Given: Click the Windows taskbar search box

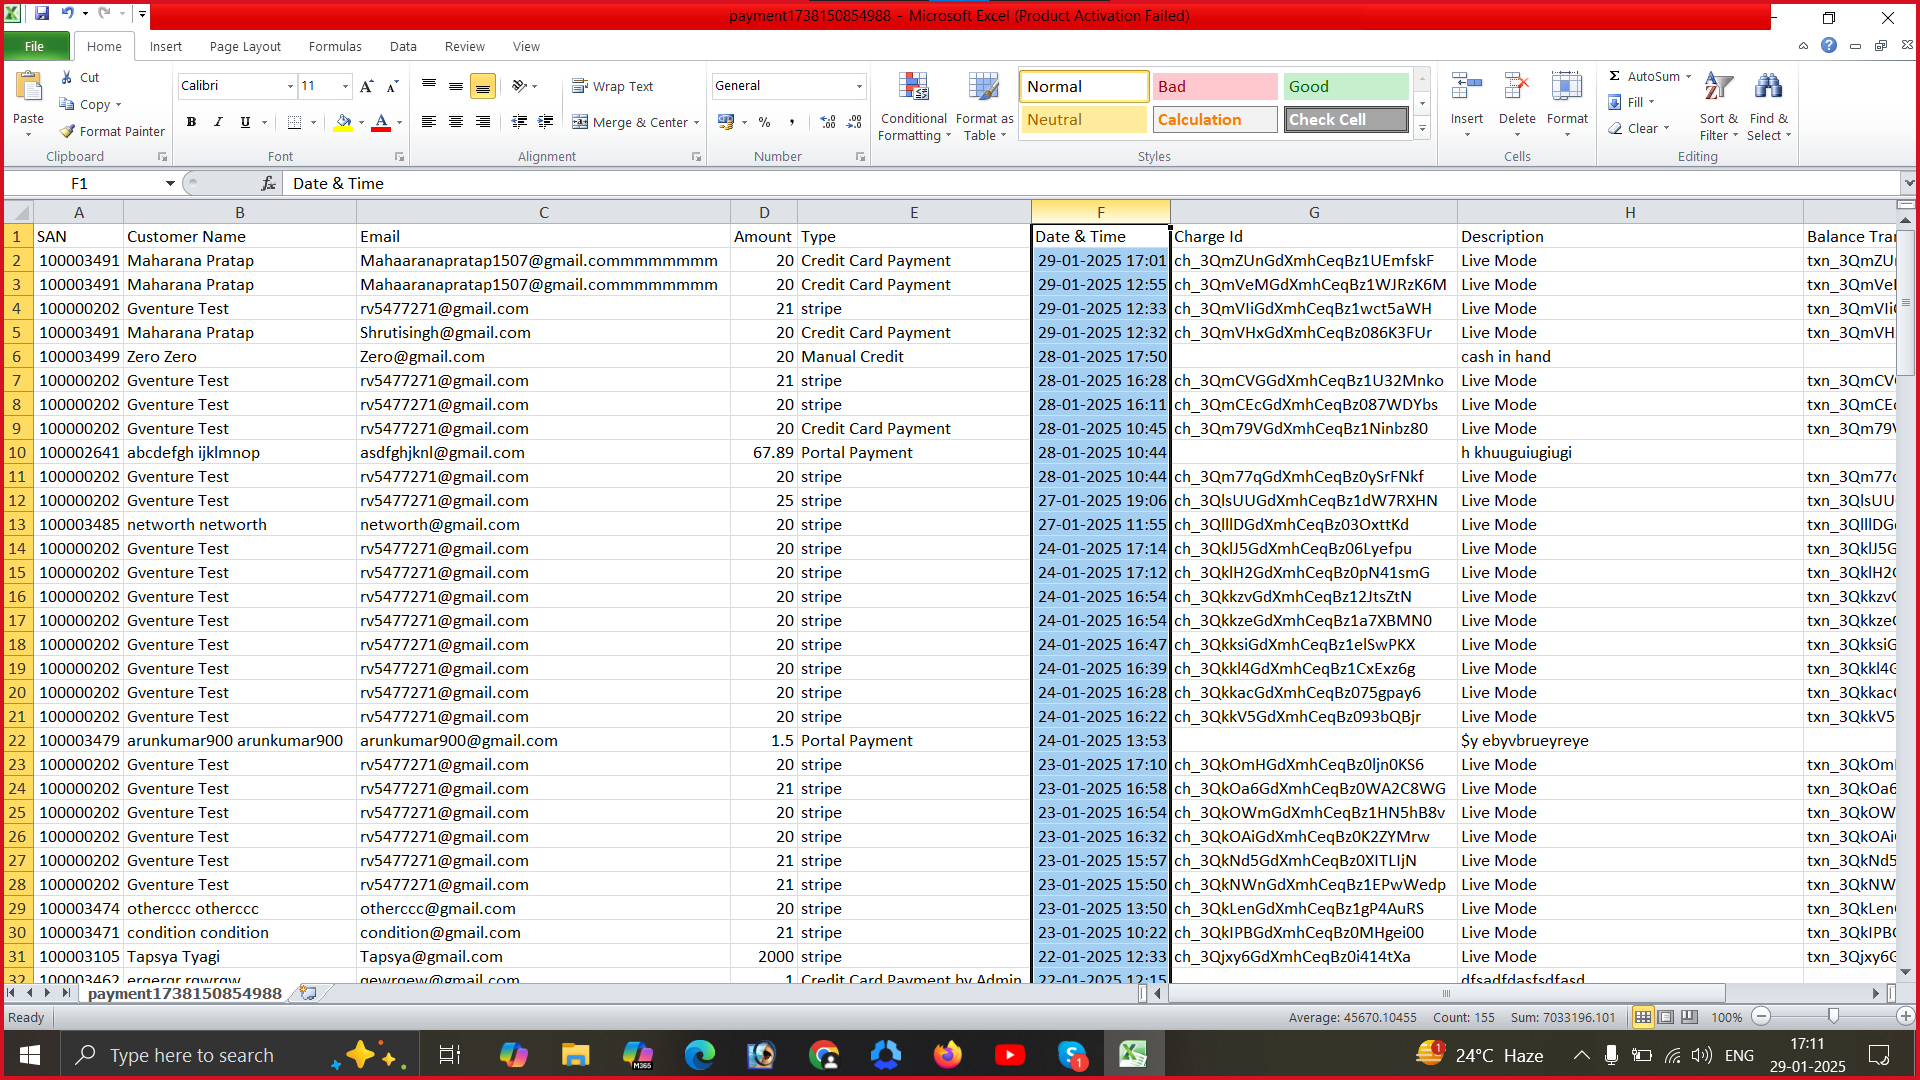Looking at the screenshot, I should [x=191, y=1055].
